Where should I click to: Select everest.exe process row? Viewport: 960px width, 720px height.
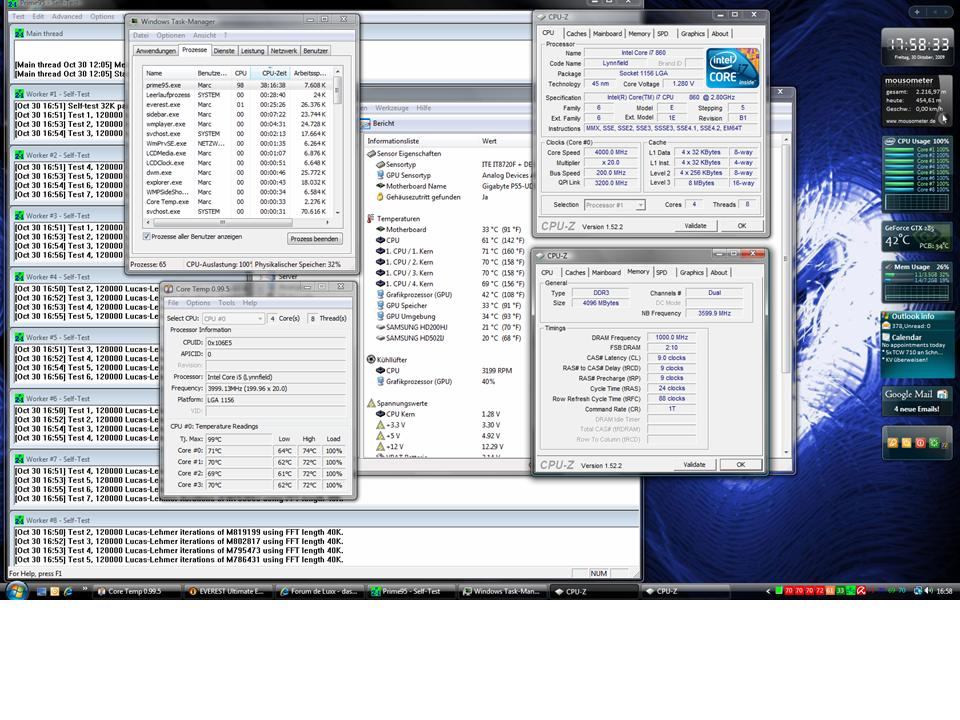(238, 105)
